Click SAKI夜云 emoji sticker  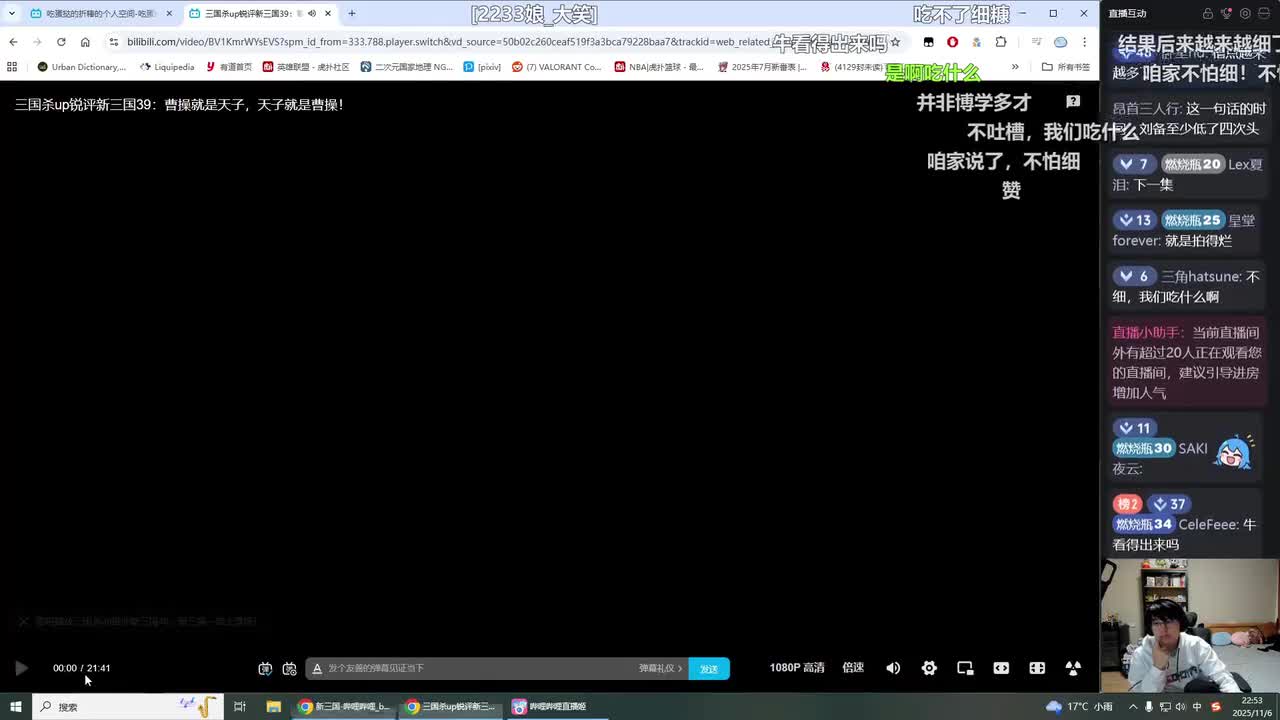[1233, 453]
